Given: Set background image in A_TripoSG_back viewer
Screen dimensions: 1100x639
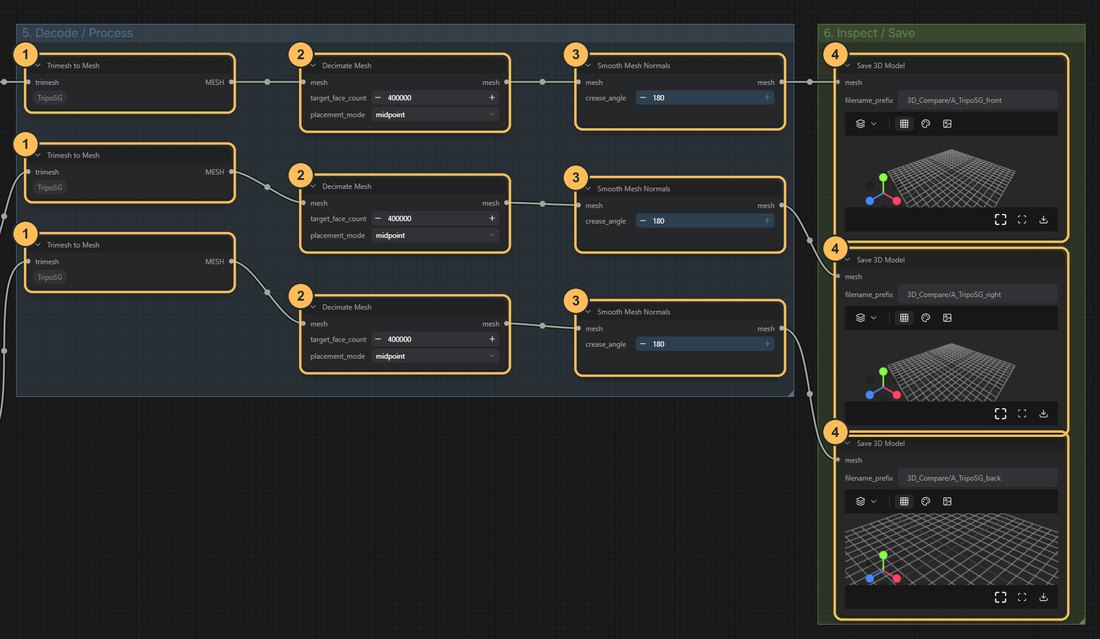Looking at the screenshot, I should (x=947, y=502).
